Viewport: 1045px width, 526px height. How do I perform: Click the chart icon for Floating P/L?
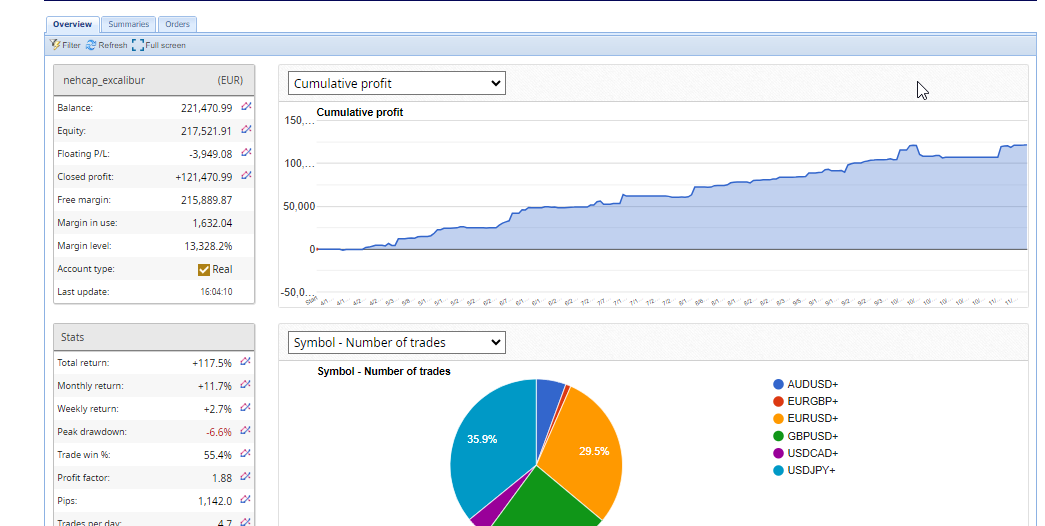(246, 153)
